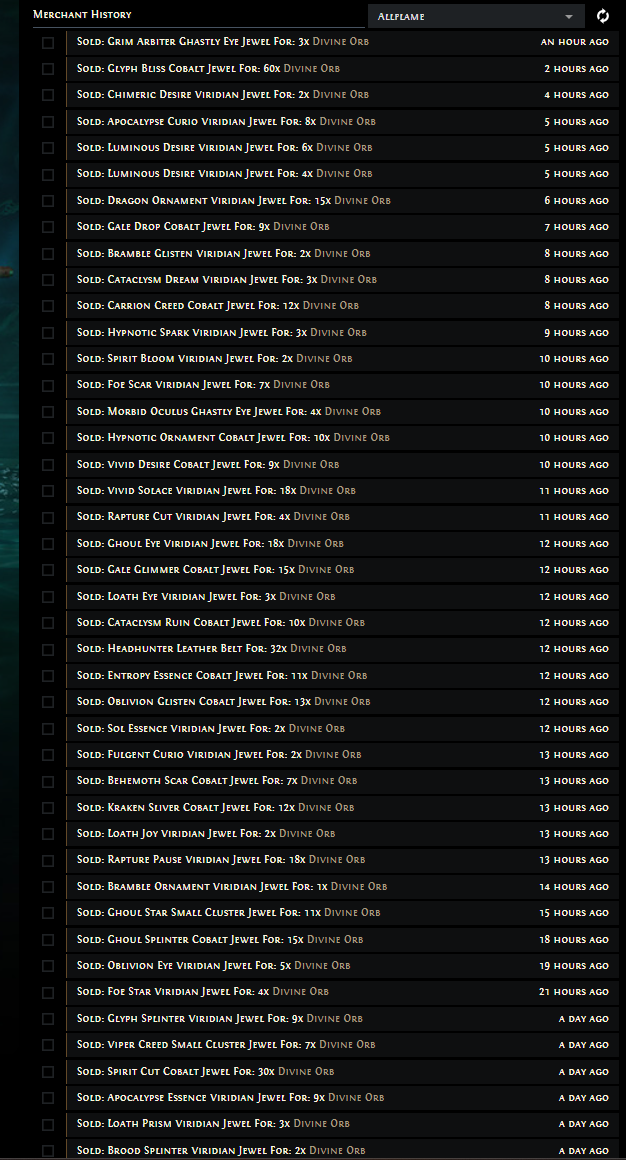
Task: Select the Gale Glimmer Cobalt Jewel row
Action: (x=343, y=570)
